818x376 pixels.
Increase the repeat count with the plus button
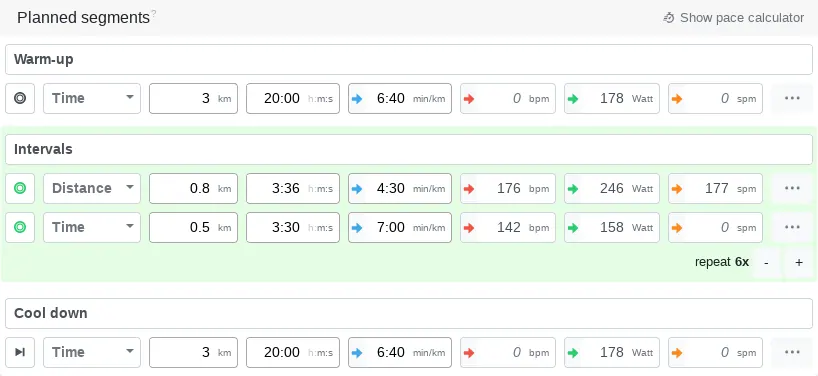pos(799,262)
